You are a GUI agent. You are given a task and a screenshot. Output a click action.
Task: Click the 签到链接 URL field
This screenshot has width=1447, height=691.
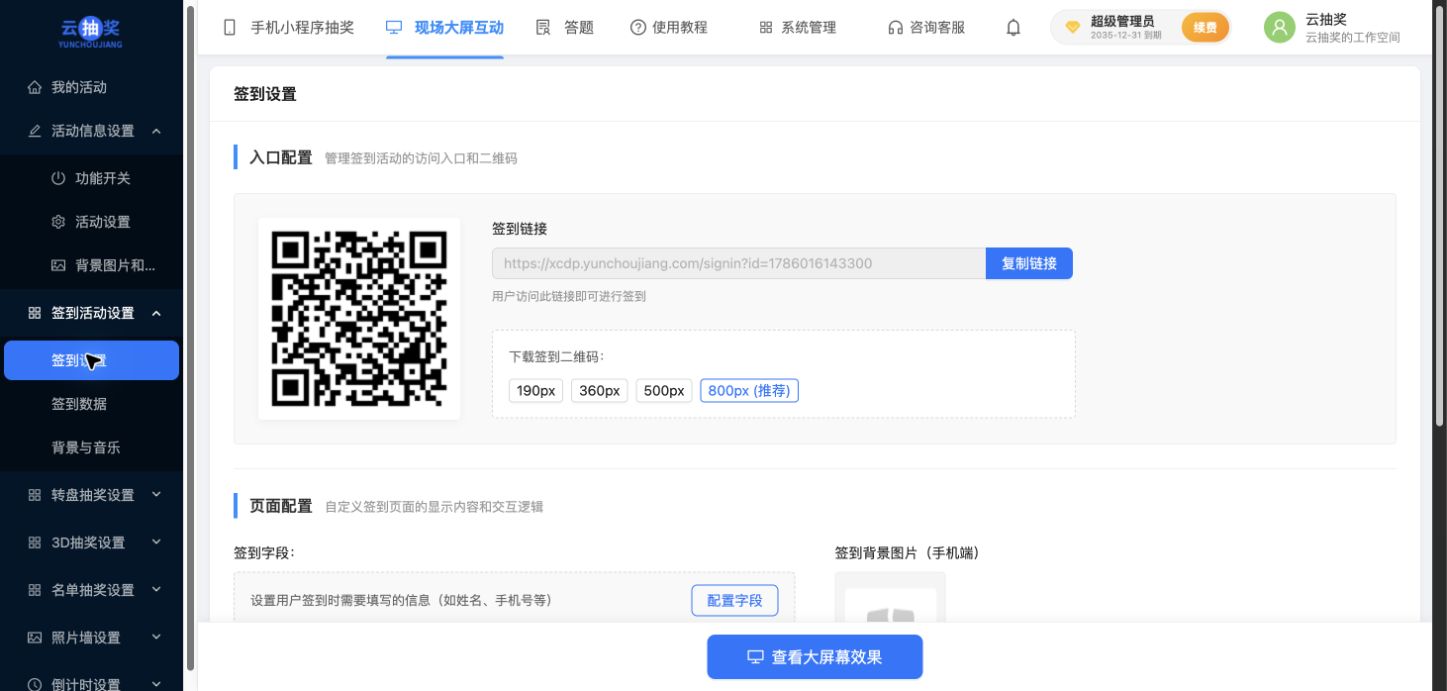click(x=739, y=264)
